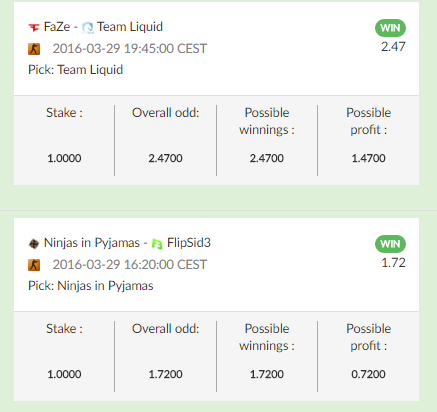The height and width of the screenshot is (412, 437).
Task: Click the CS:GO game icon beside 16:20:00 date
Action: (34, 265)
